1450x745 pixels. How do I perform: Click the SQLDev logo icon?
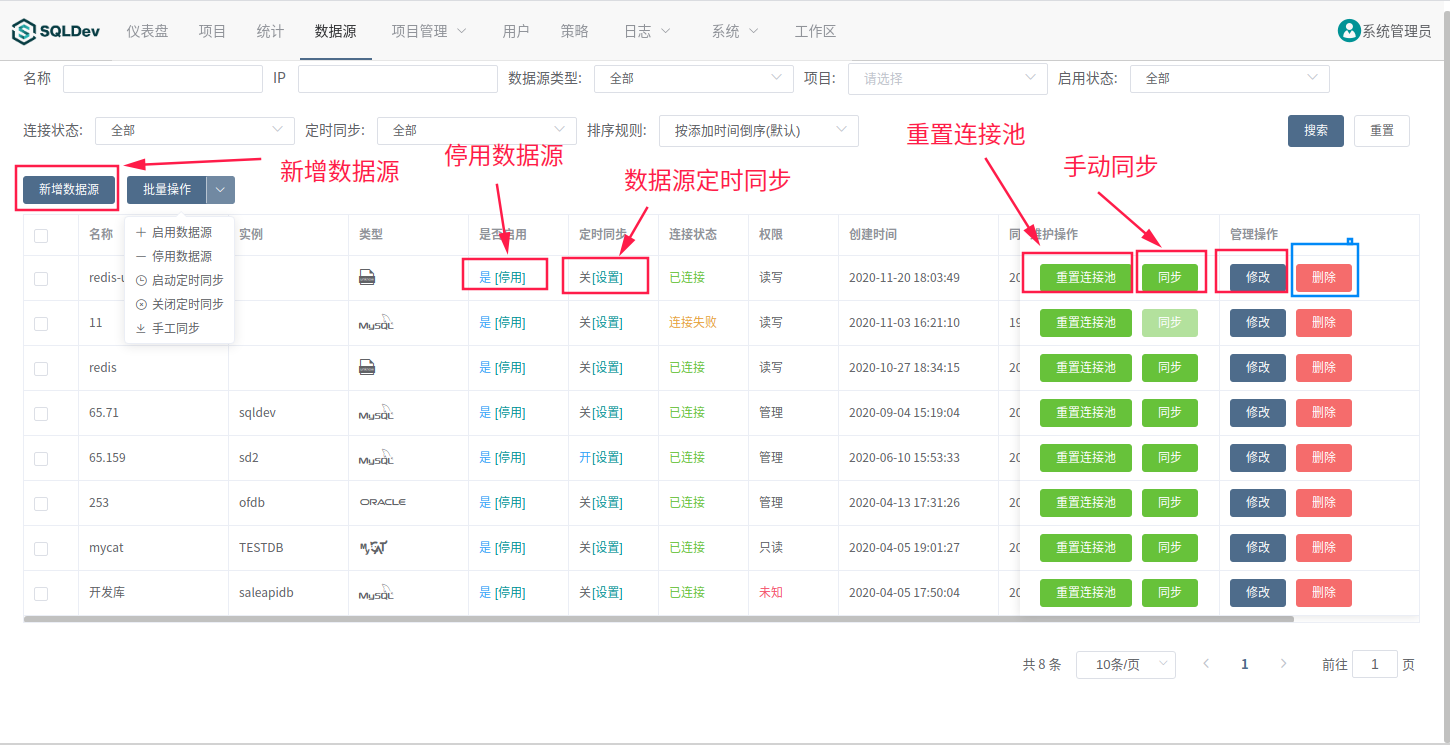[x=23, y=32]
